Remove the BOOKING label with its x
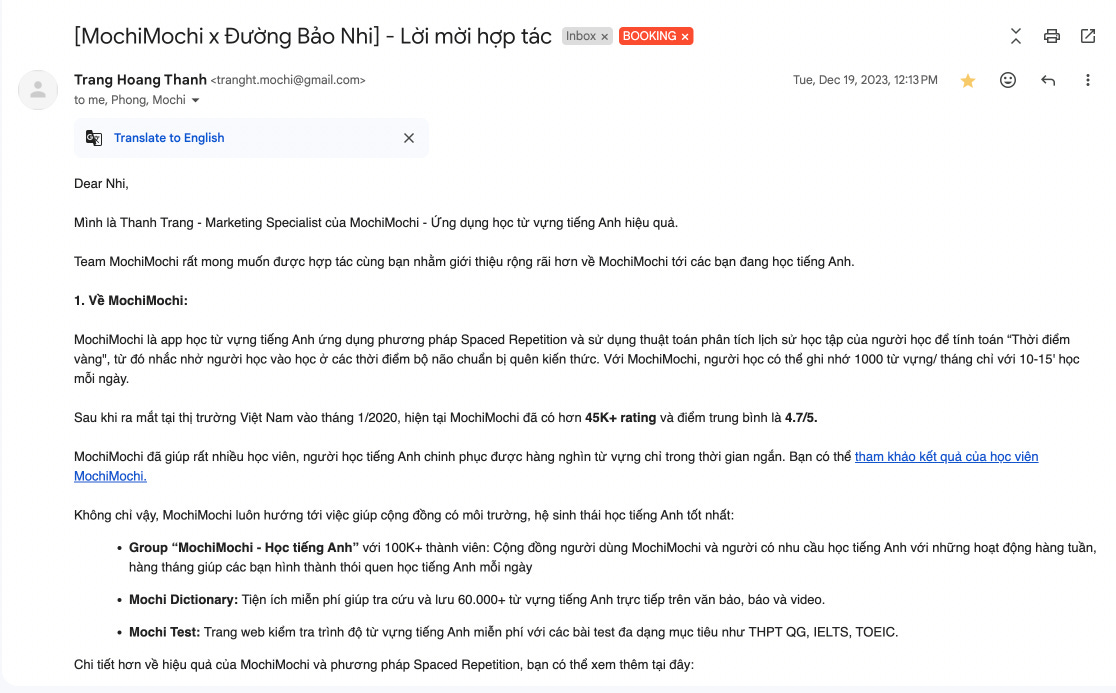This screenshot has height=693, width=1116. click(685, 37)
